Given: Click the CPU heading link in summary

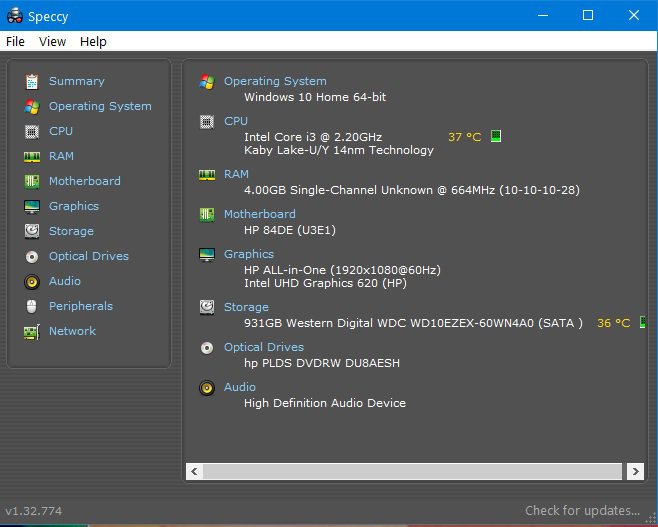Looking at the screenshot, I should (x=236, y=121).
